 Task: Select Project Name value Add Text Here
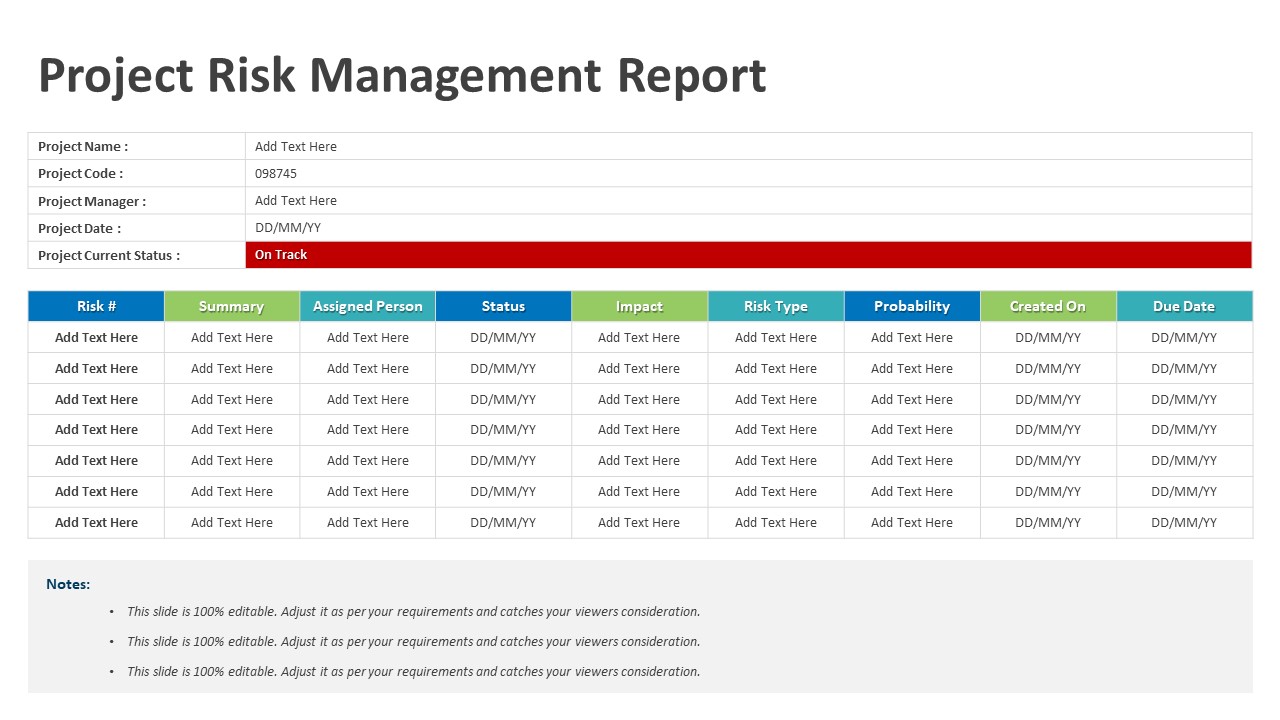click(x=296, y=146)
